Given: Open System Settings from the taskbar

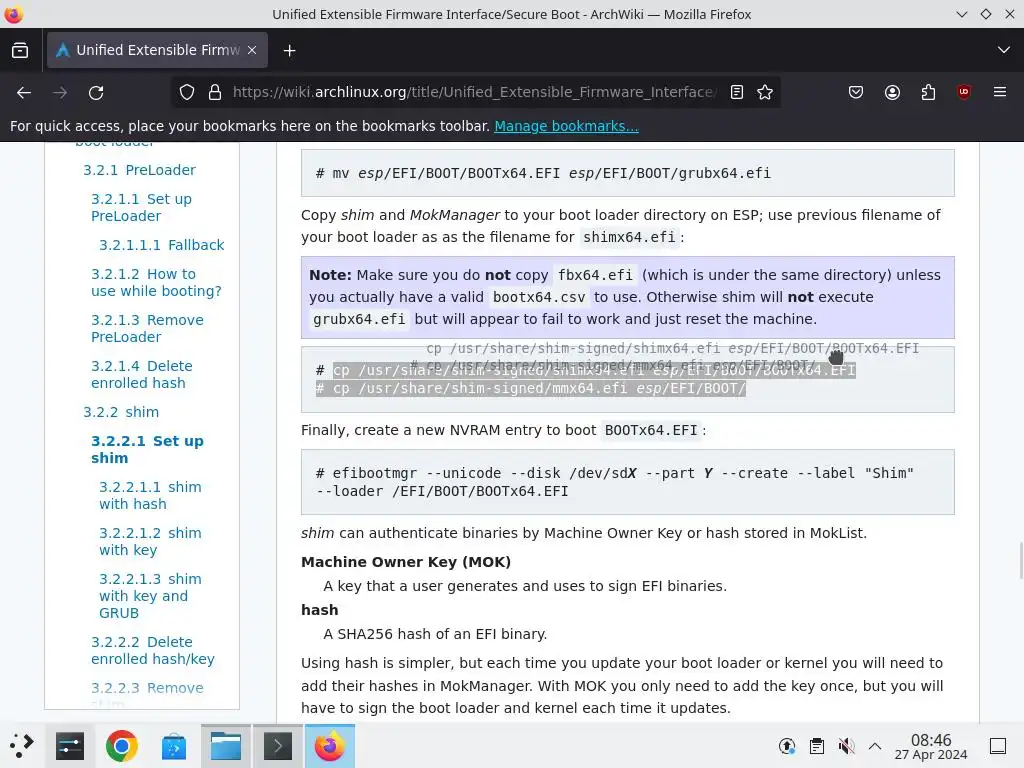Looking at the screenshot, I should pyautogui.click(x=70, y=746).
